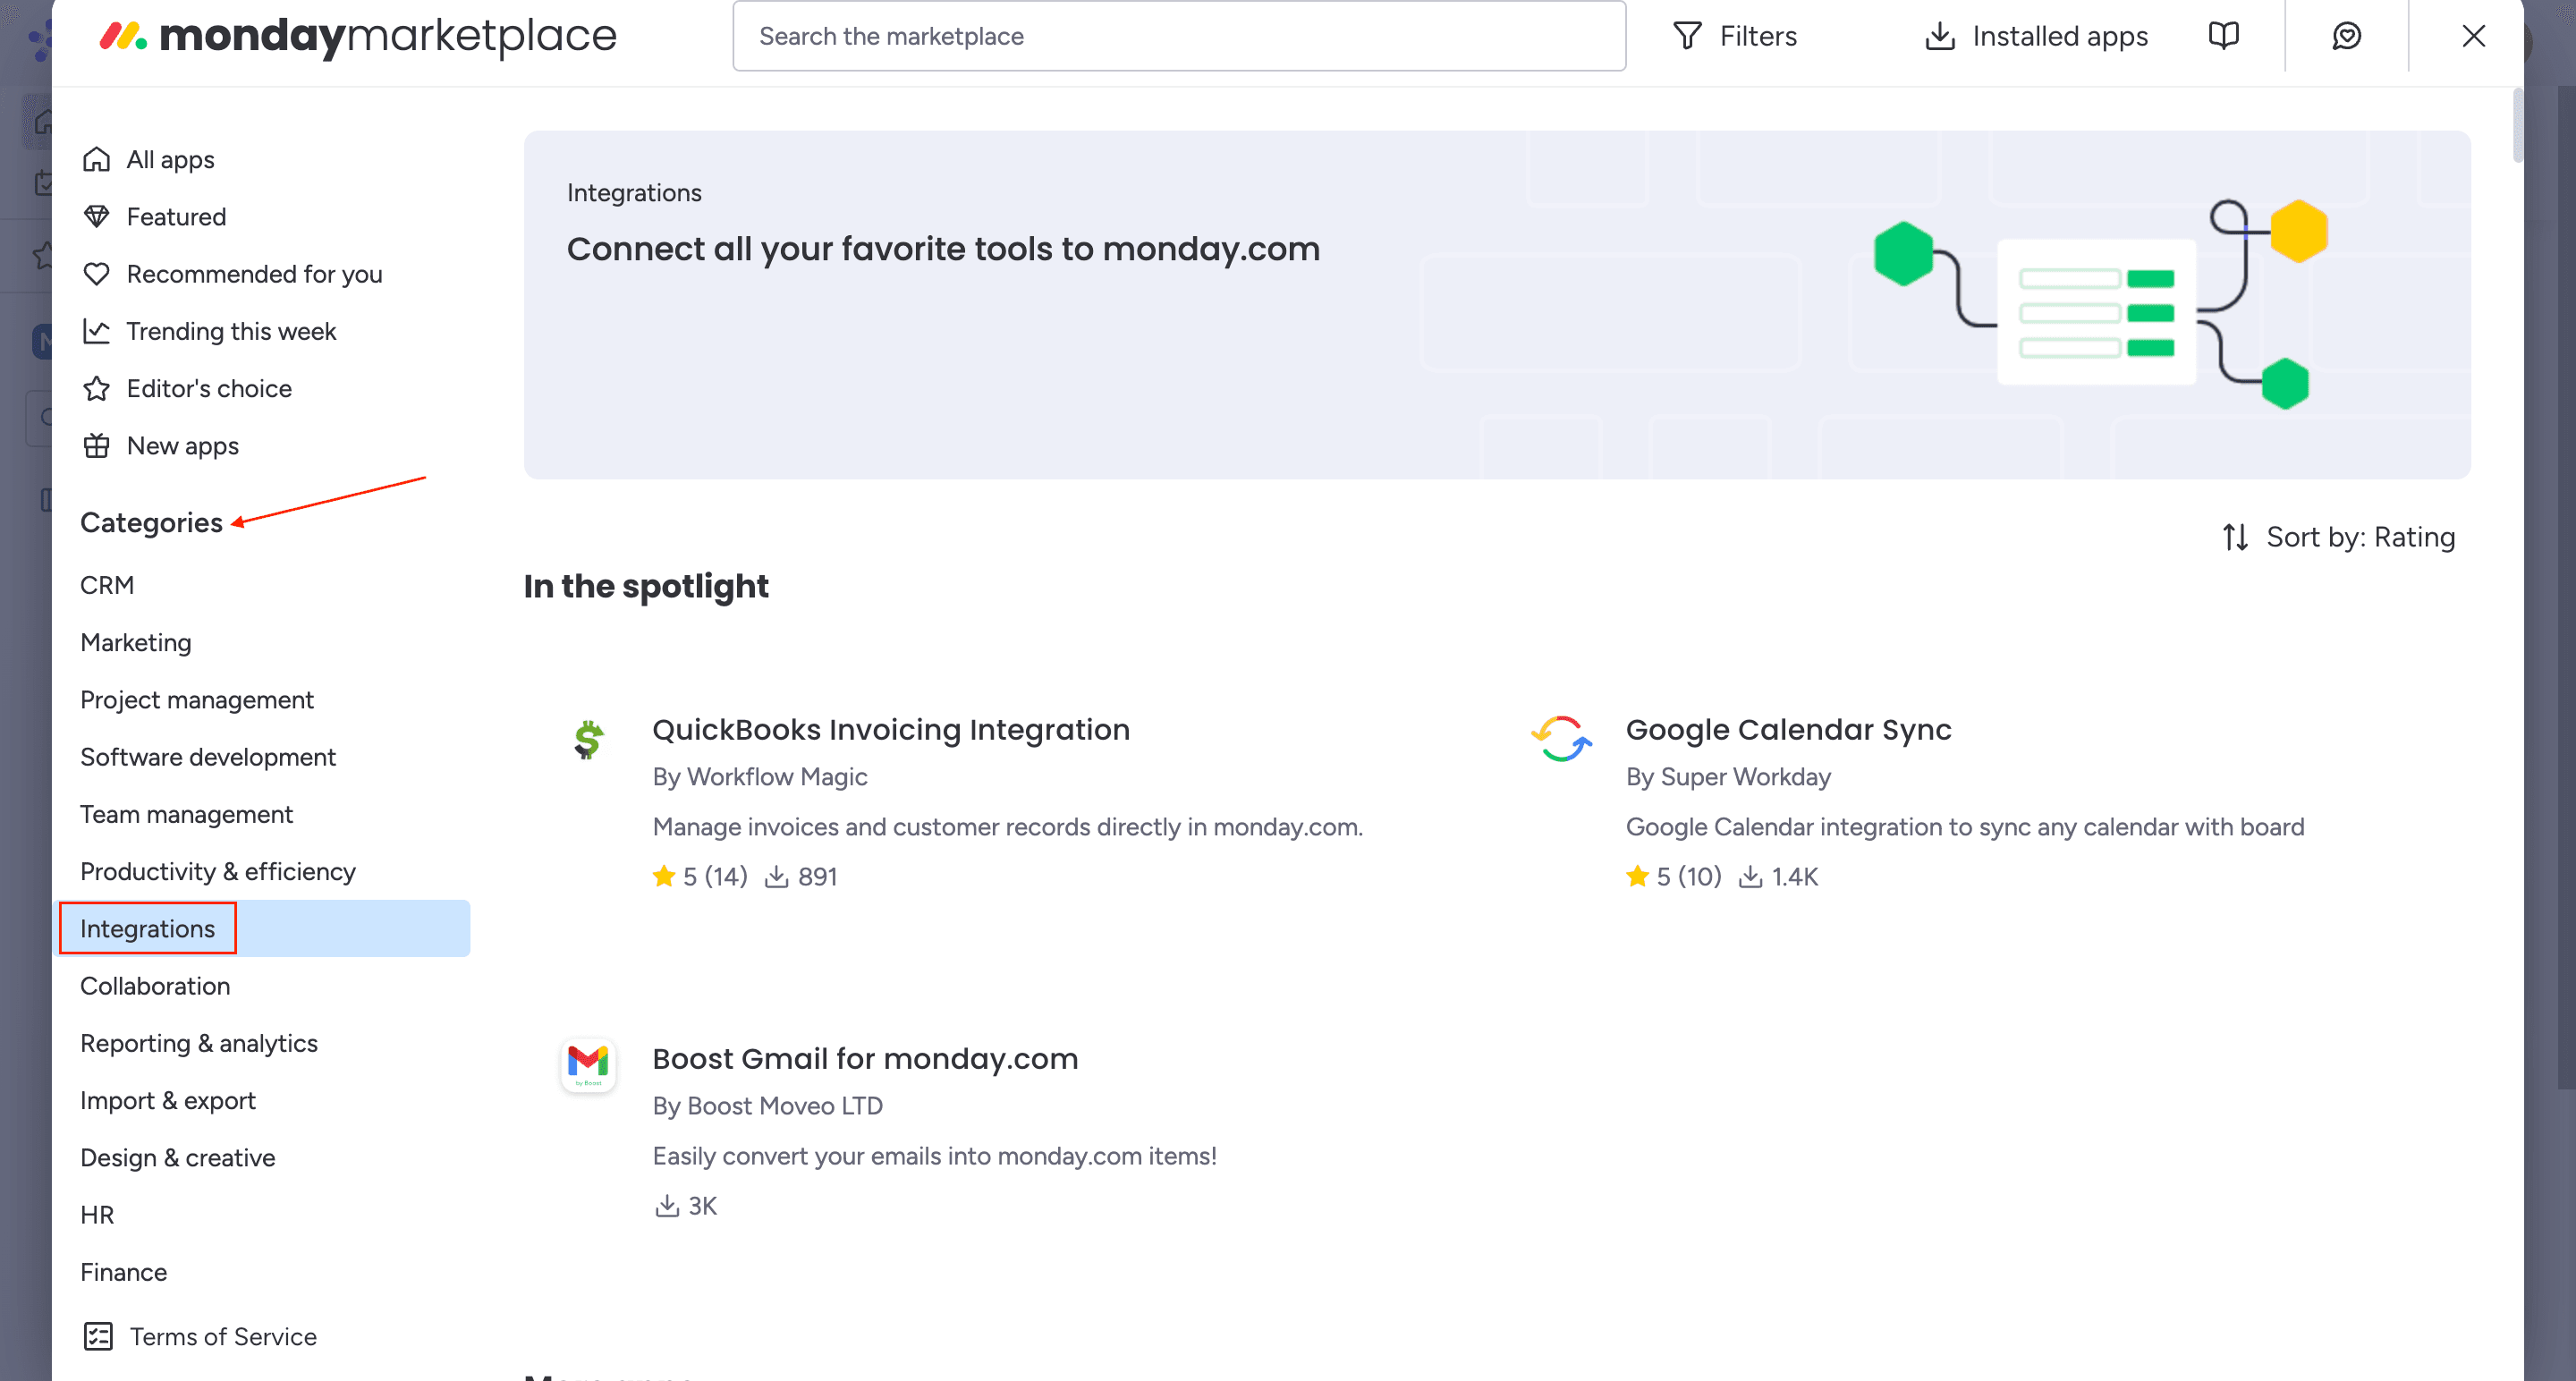
Task: Open the Editor's choice section
Action: 209,389
